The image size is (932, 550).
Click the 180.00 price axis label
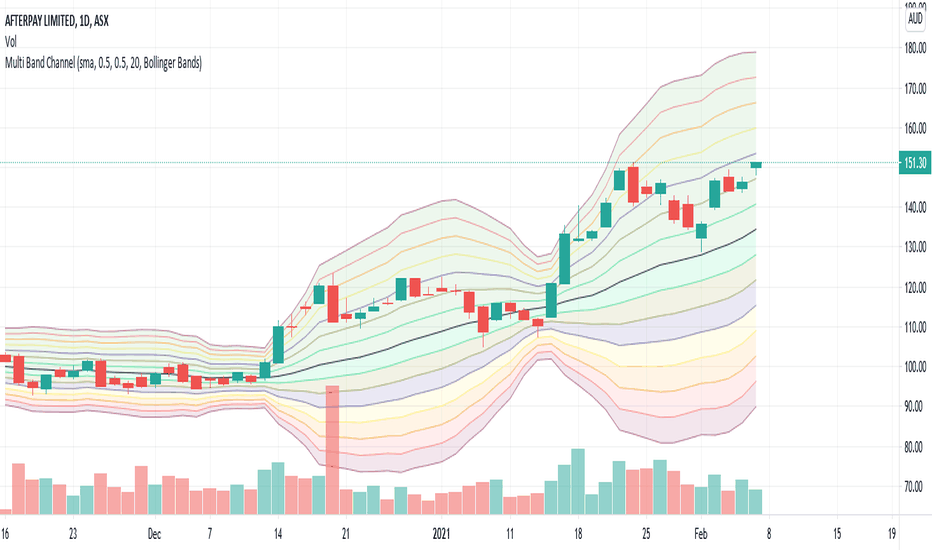(915, 48)
